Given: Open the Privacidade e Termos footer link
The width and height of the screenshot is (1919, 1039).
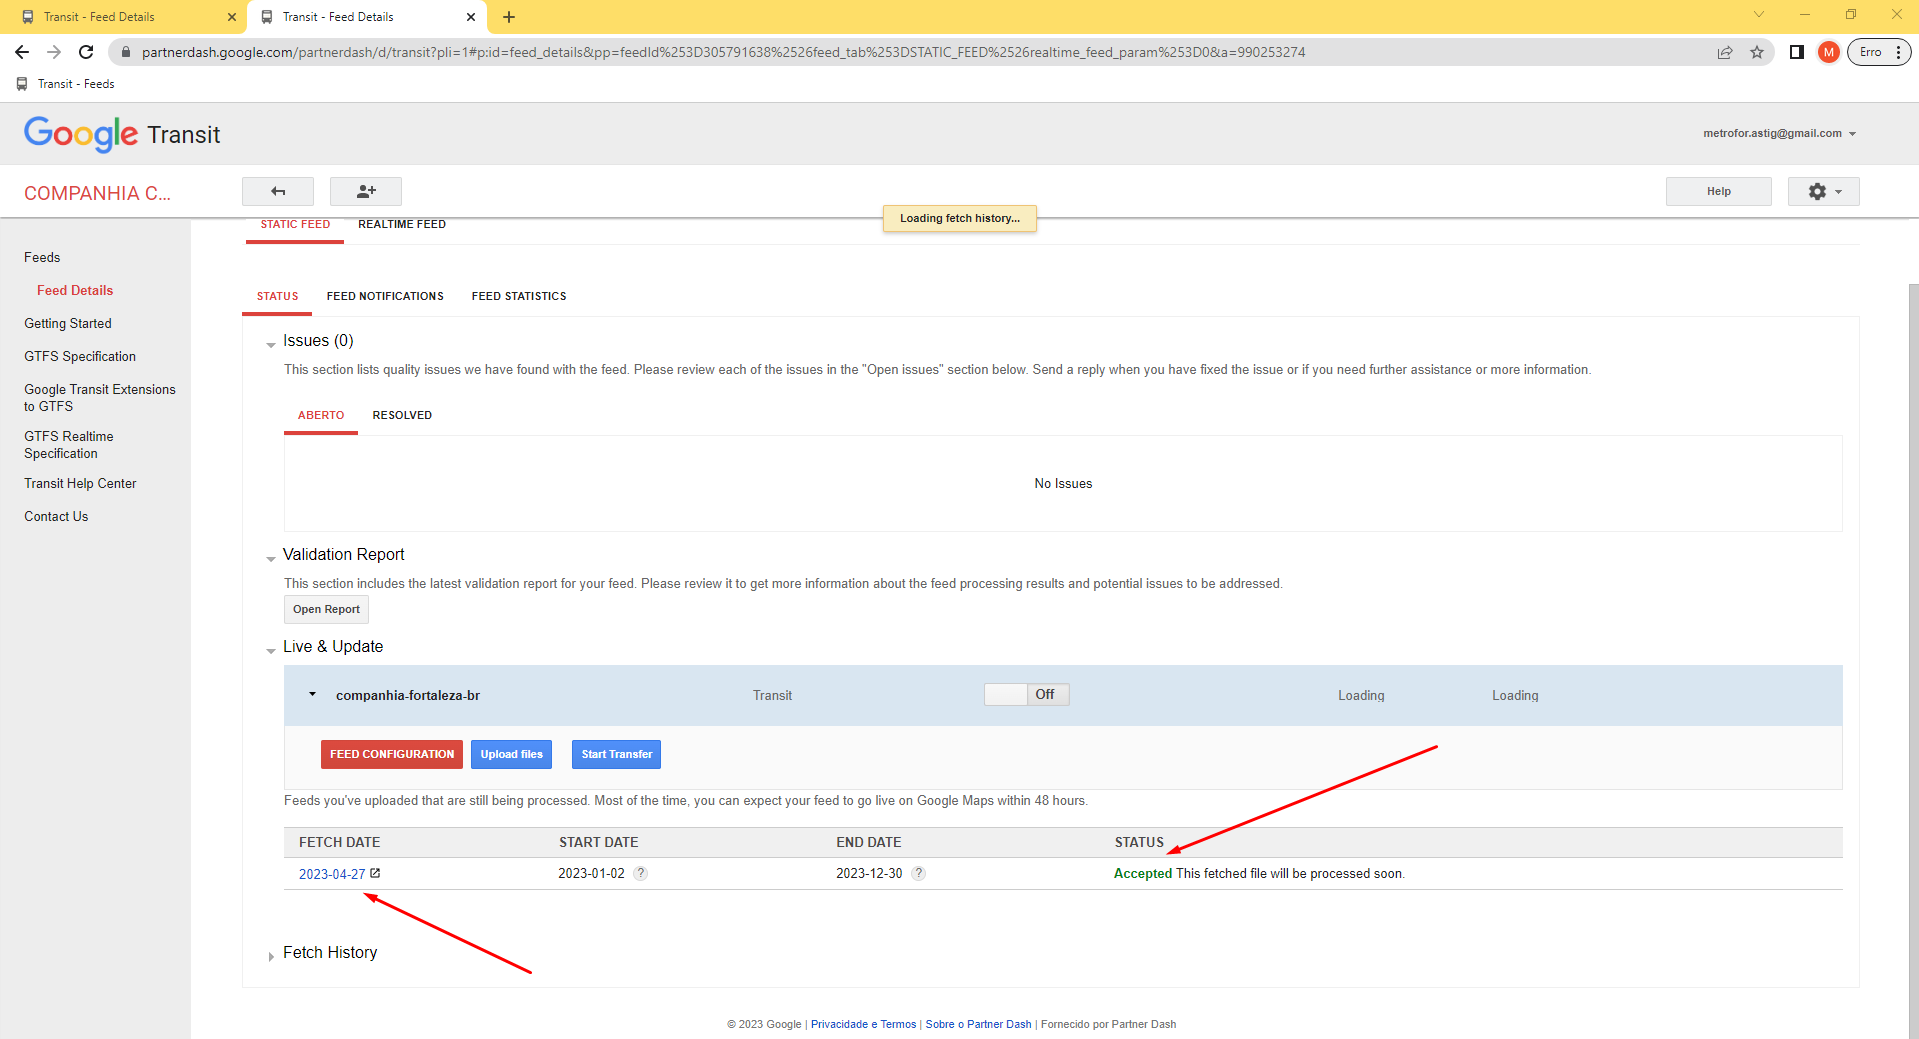Looking at the screenshot, I should point(863,1024).
